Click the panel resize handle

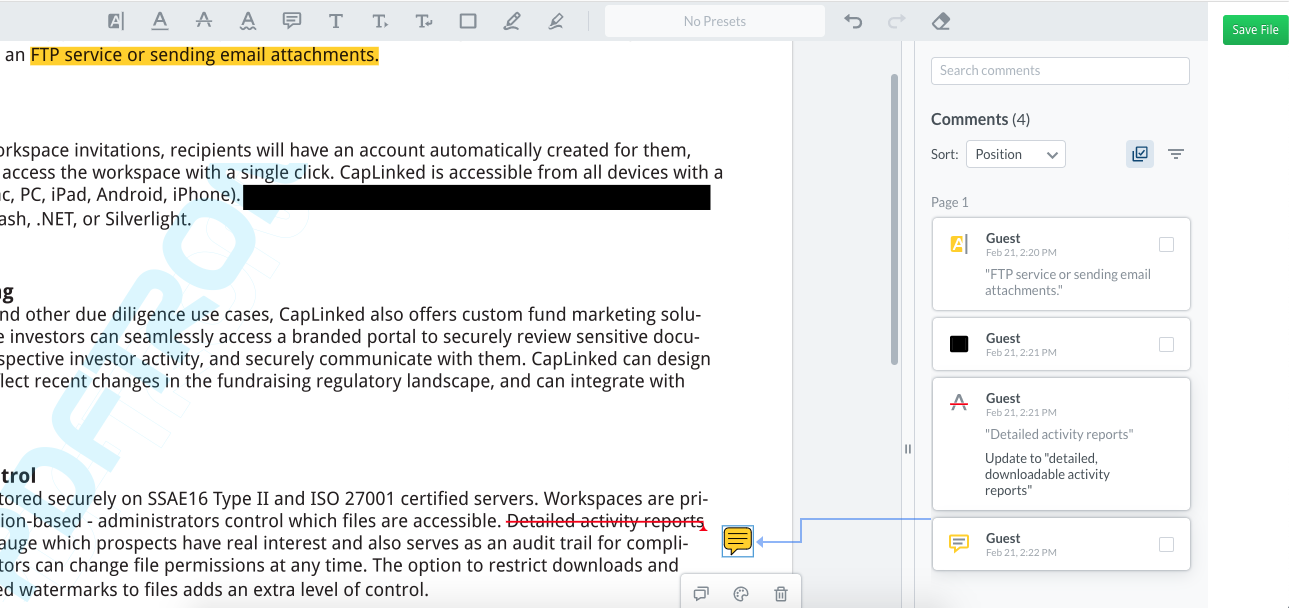908,449
